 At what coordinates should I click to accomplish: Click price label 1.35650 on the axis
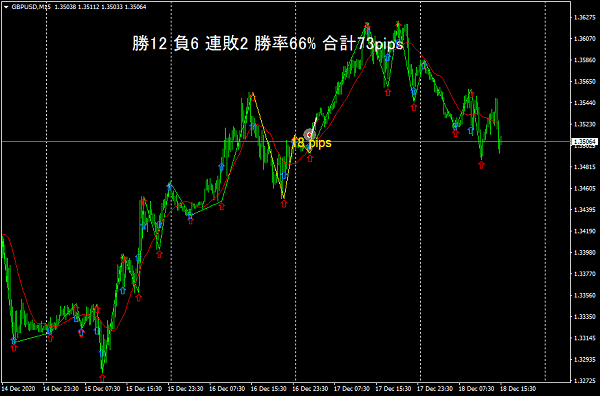[x=585, y=81]
